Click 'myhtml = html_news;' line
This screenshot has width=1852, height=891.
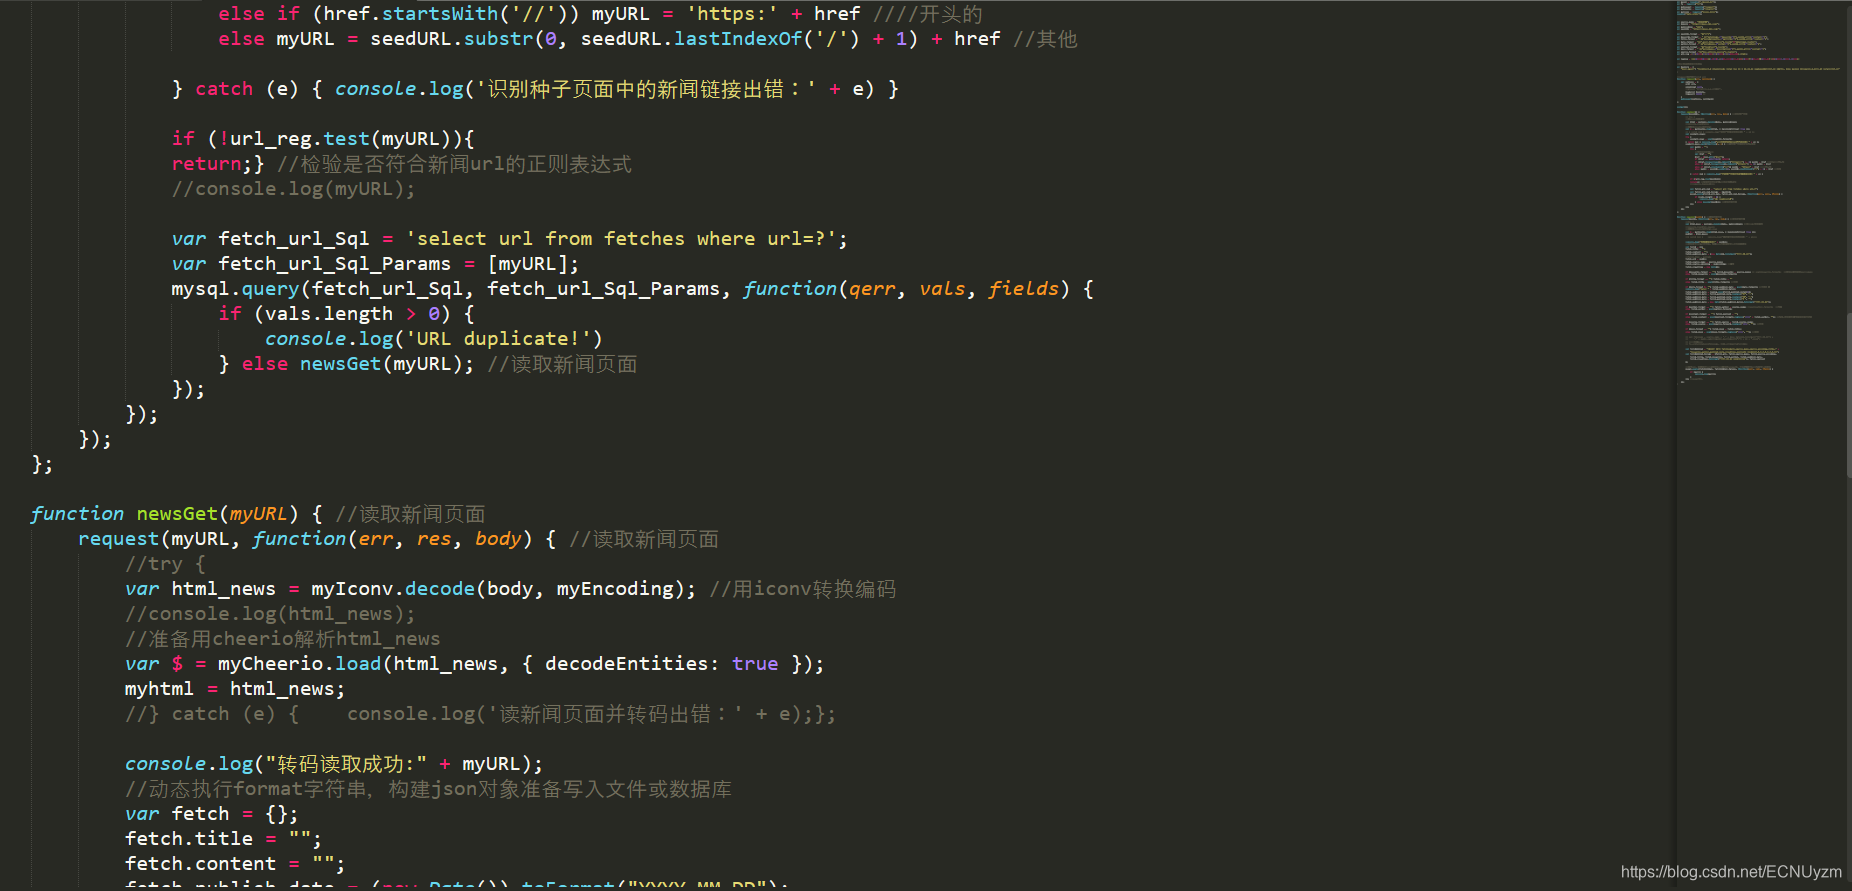pyautogui.click(x=235, y=689)
